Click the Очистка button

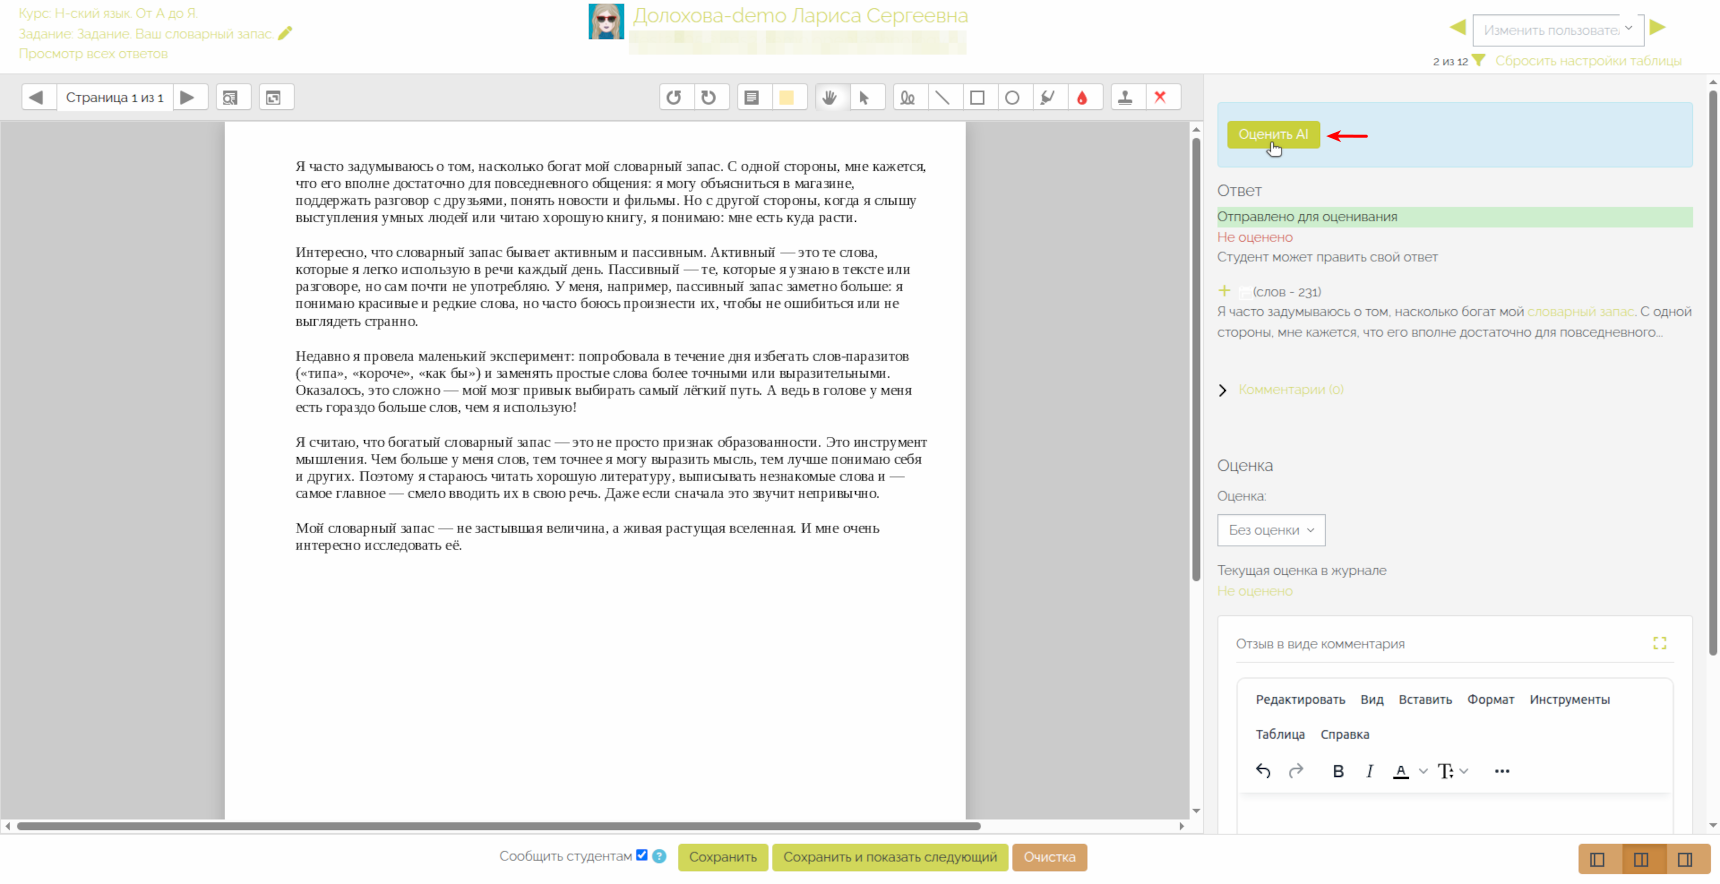[x=1049, y=857]
